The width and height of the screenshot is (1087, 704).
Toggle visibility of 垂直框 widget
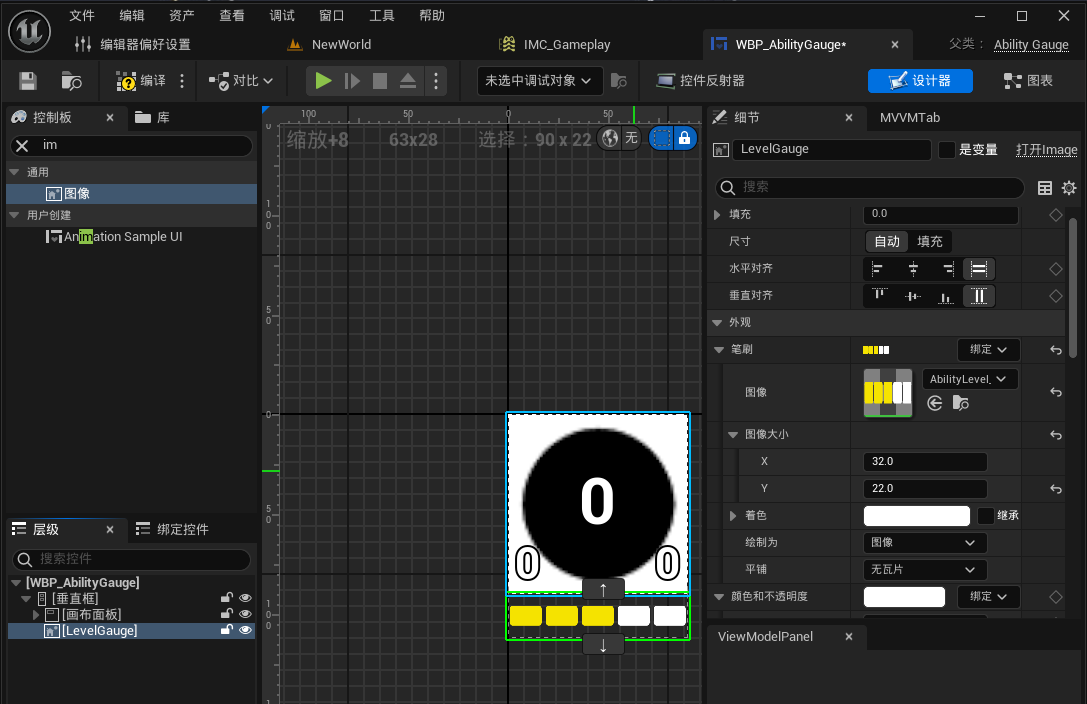245,598
